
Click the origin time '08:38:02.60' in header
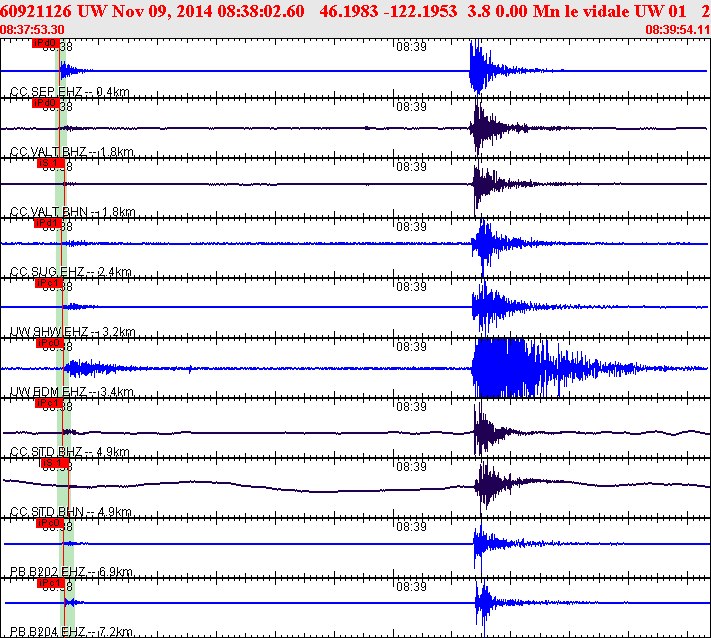pyautogui.click(x=261, y=11)
